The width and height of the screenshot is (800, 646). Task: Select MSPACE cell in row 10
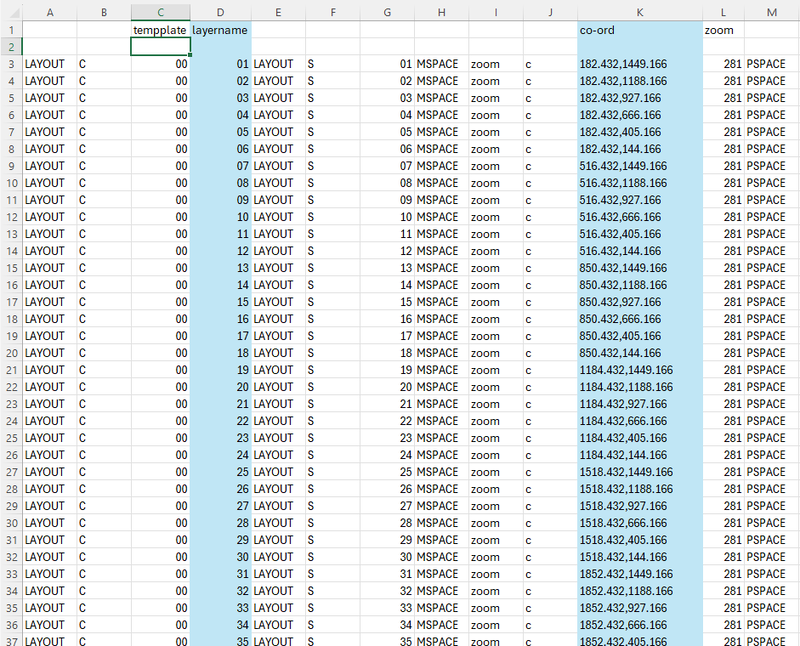(x=441, y=183)
